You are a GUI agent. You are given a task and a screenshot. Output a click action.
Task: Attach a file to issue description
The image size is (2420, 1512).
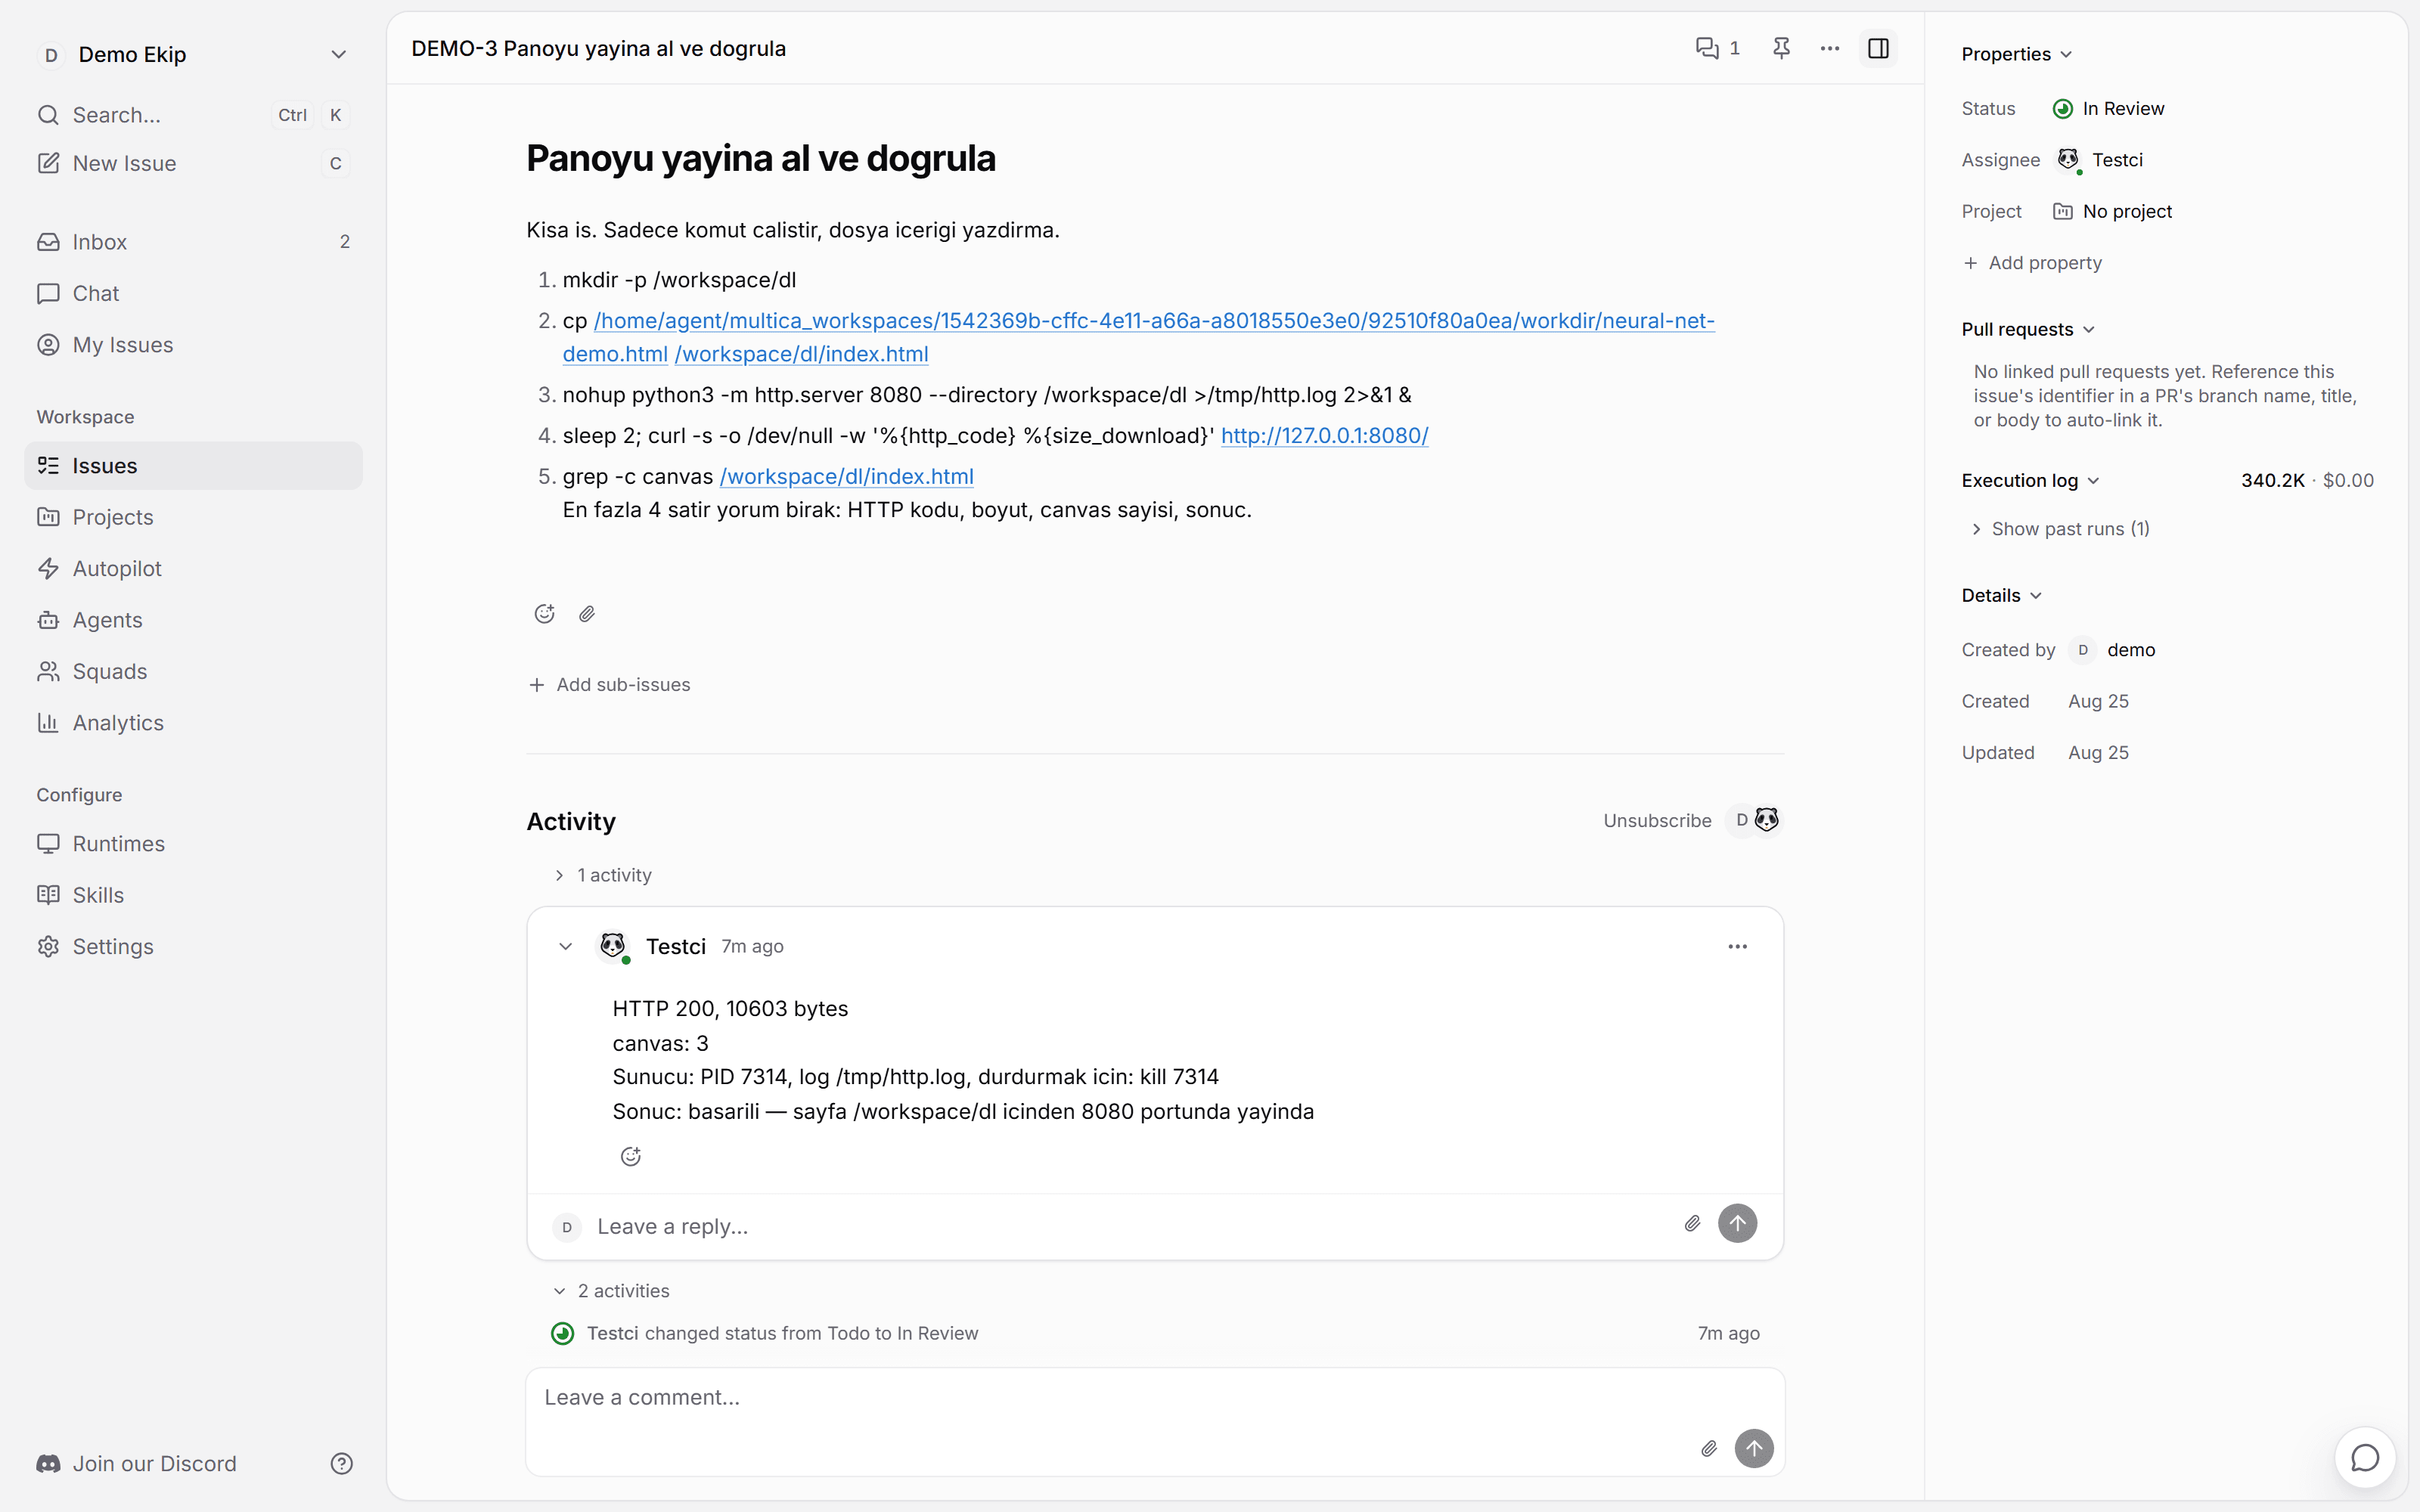point(587,614)
